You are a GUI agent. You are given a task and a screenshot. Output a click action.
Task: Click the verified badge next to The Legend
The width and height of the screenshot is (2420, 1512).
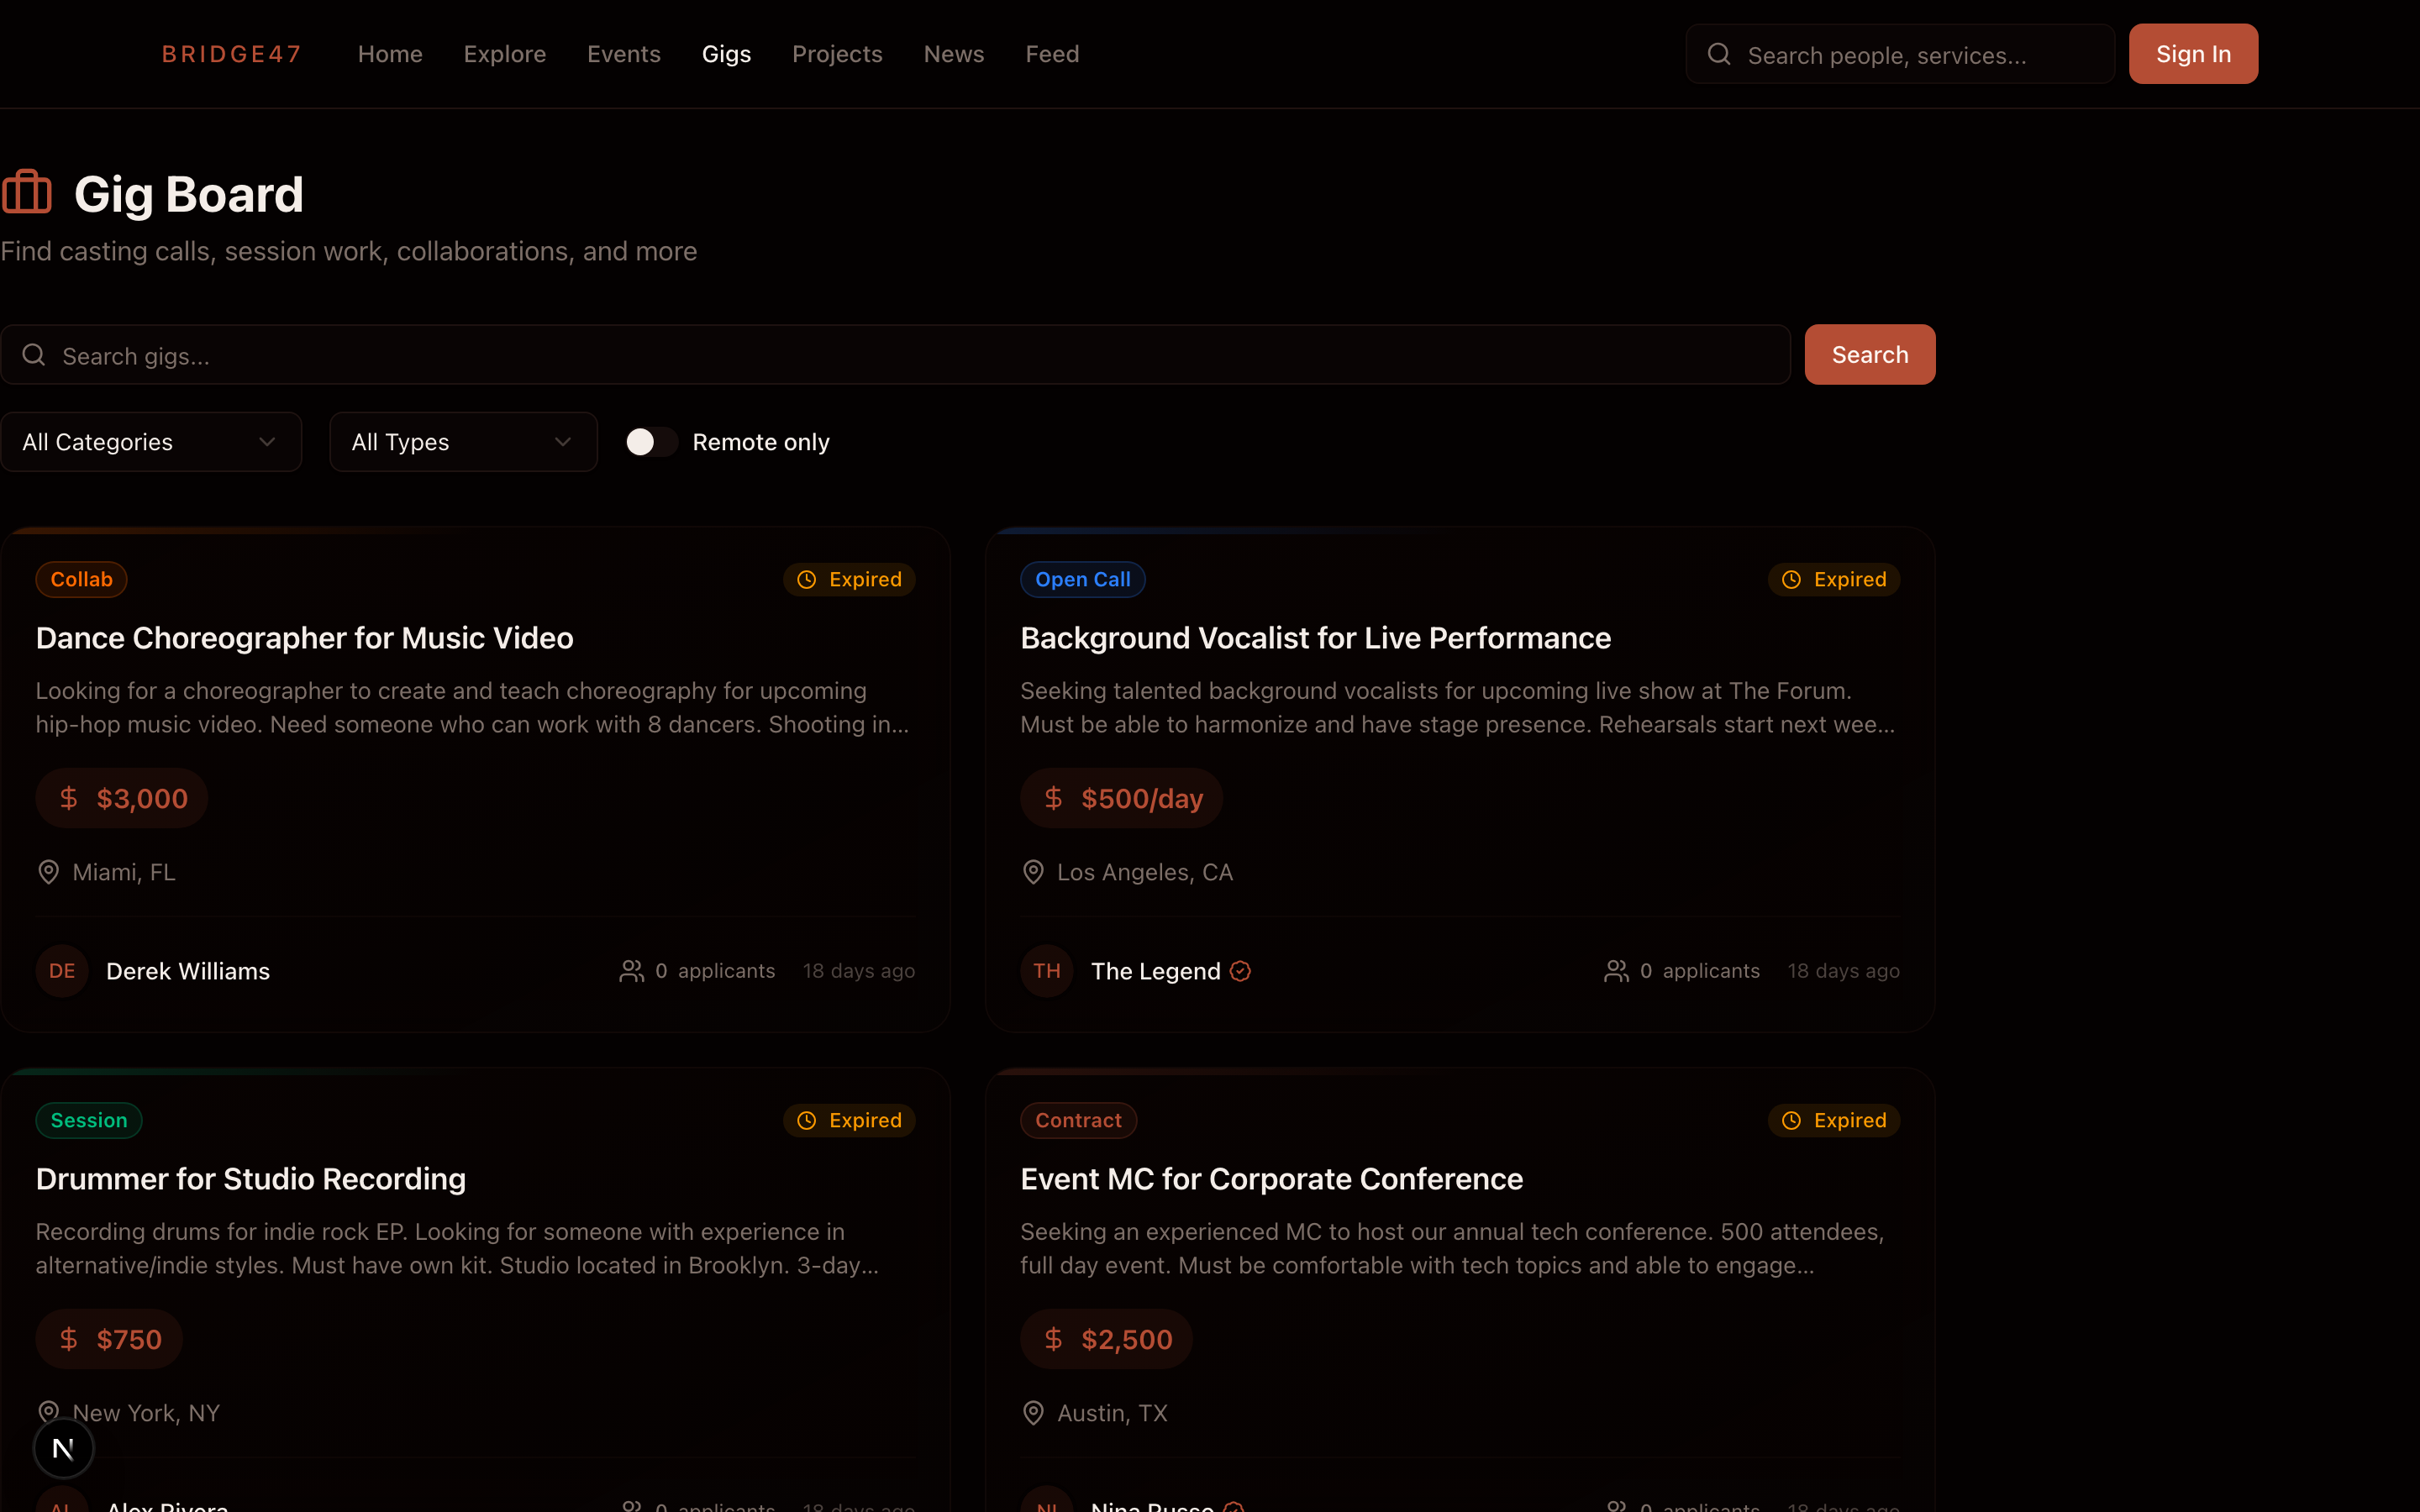coord(1240,971)
